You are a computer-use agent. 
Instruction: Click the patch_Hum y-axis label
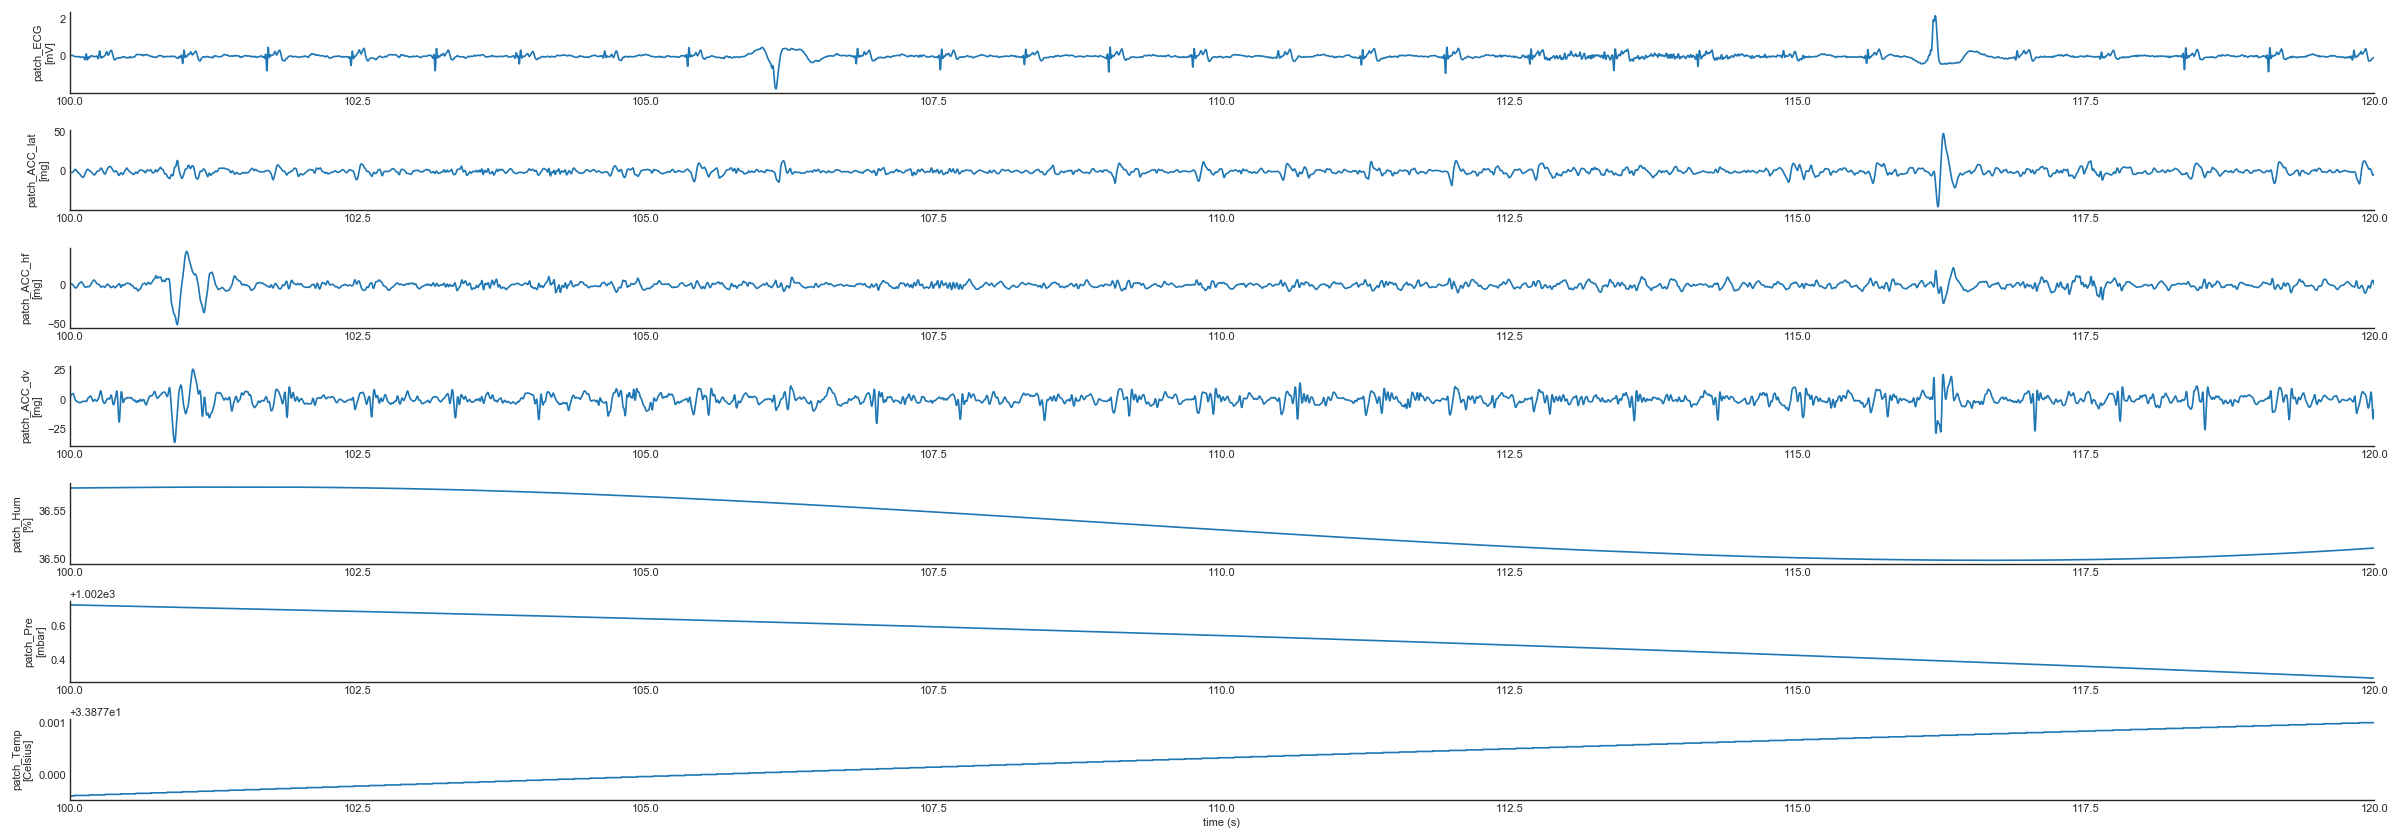click(21, 524)
